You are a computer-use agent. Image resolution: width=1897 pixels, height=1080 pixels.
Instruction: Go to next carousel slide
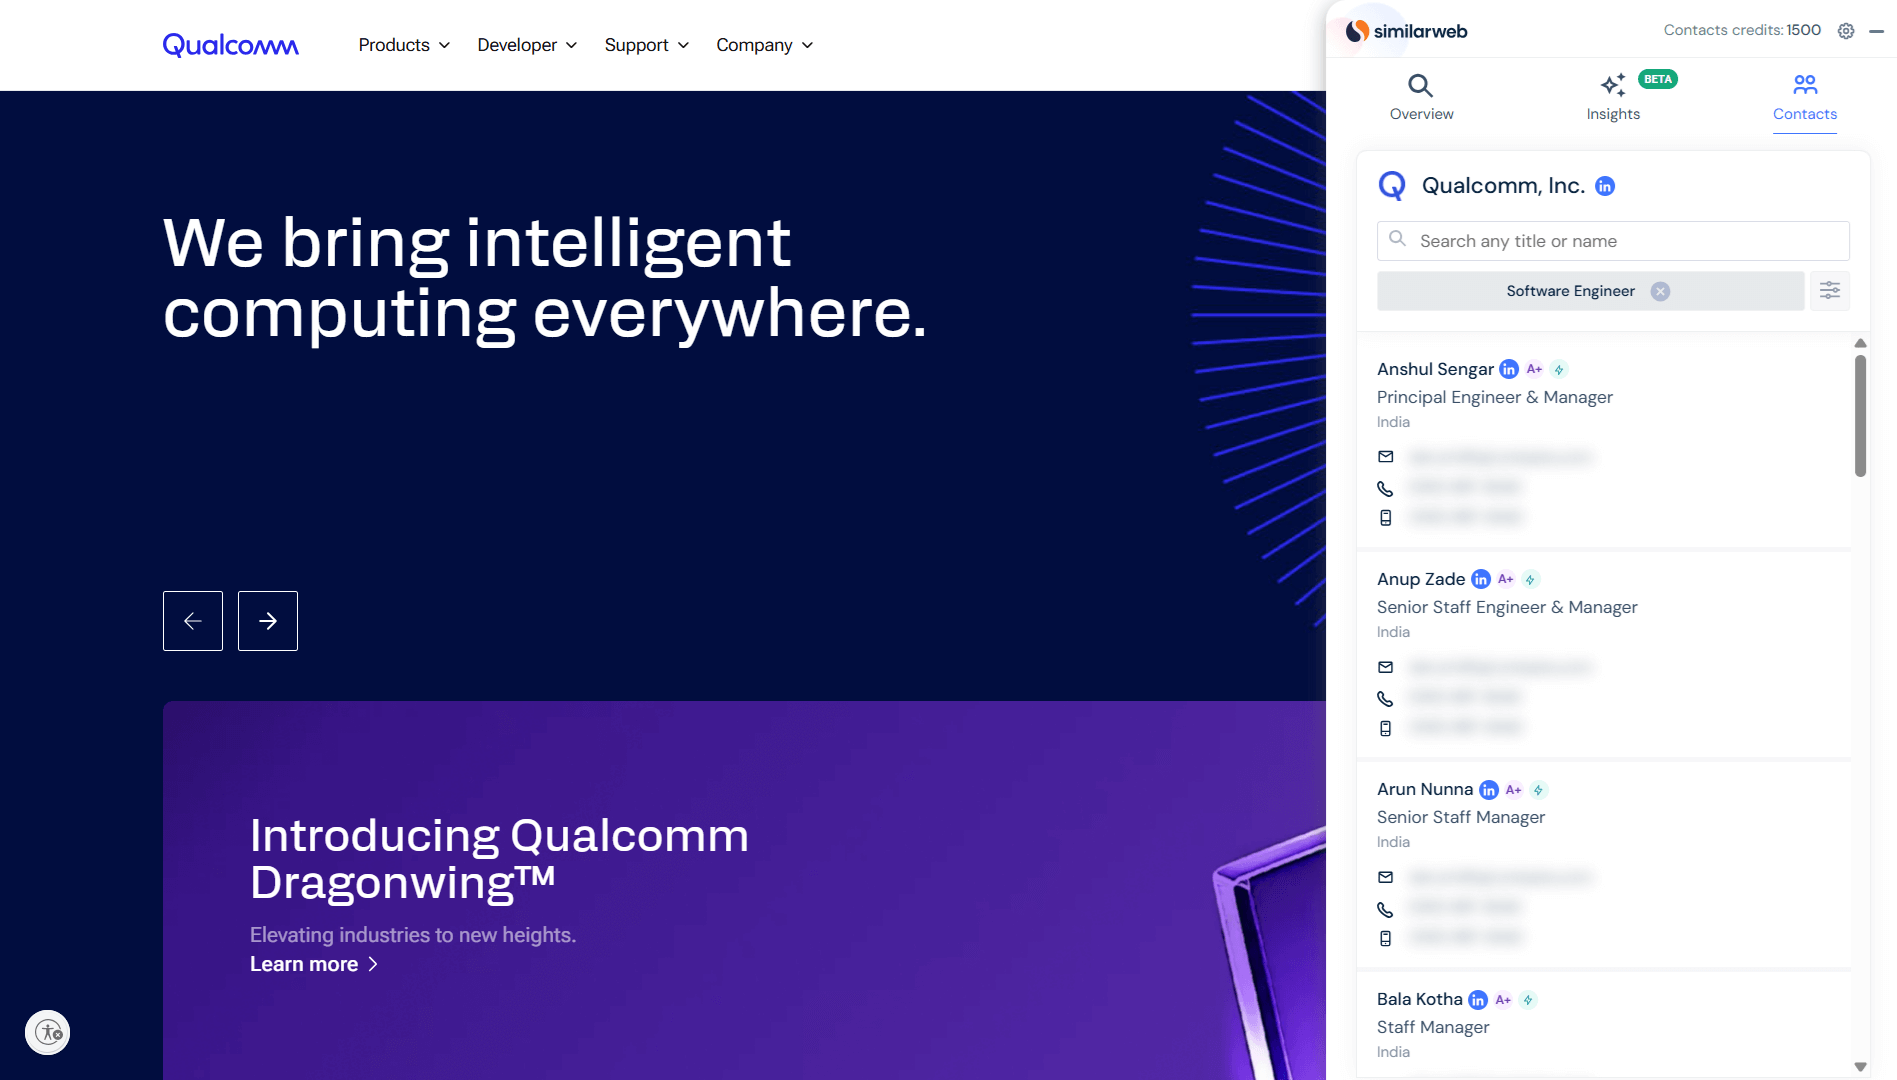[x=268, y=621]
